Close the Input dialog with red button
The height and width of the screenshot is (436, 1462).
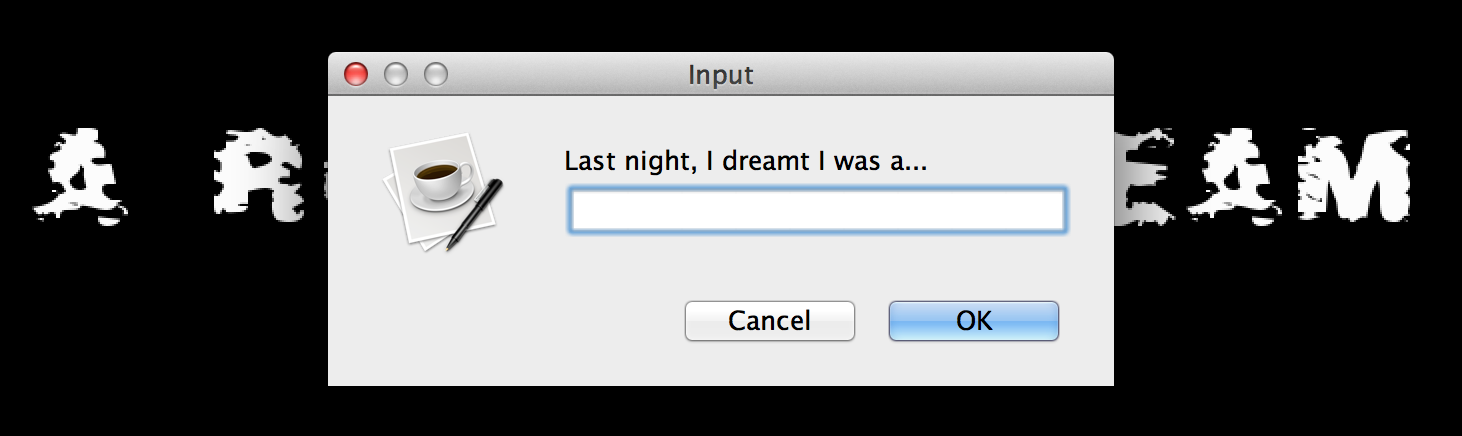tap(356, 74)
